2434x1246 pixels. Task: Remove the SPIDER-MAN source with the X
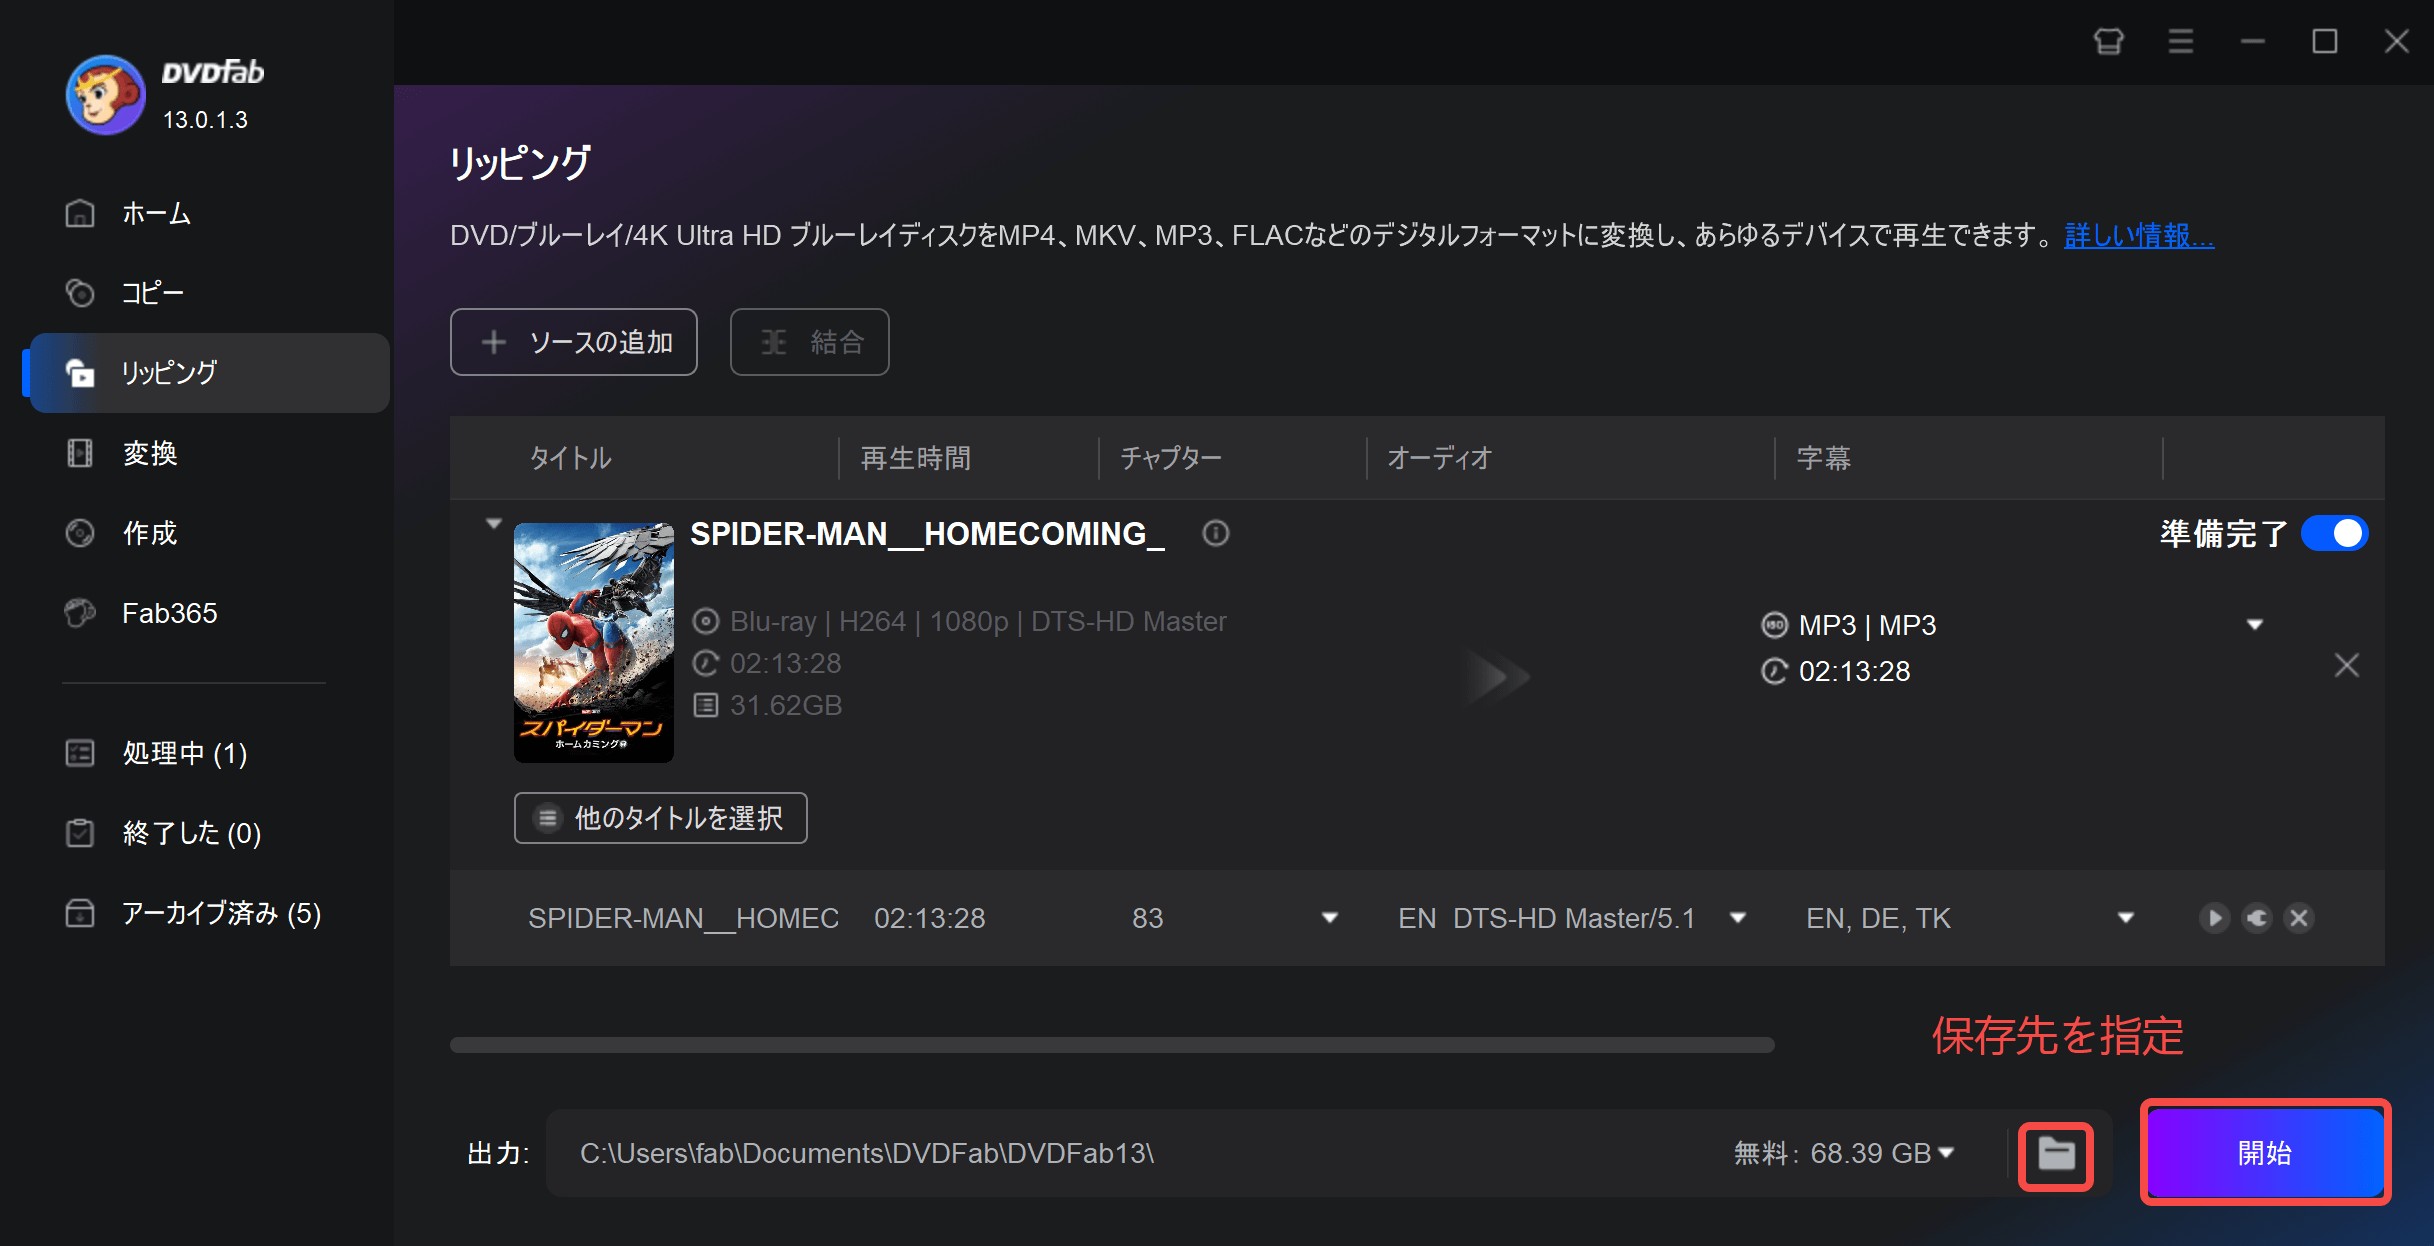tap(2347, 665)
